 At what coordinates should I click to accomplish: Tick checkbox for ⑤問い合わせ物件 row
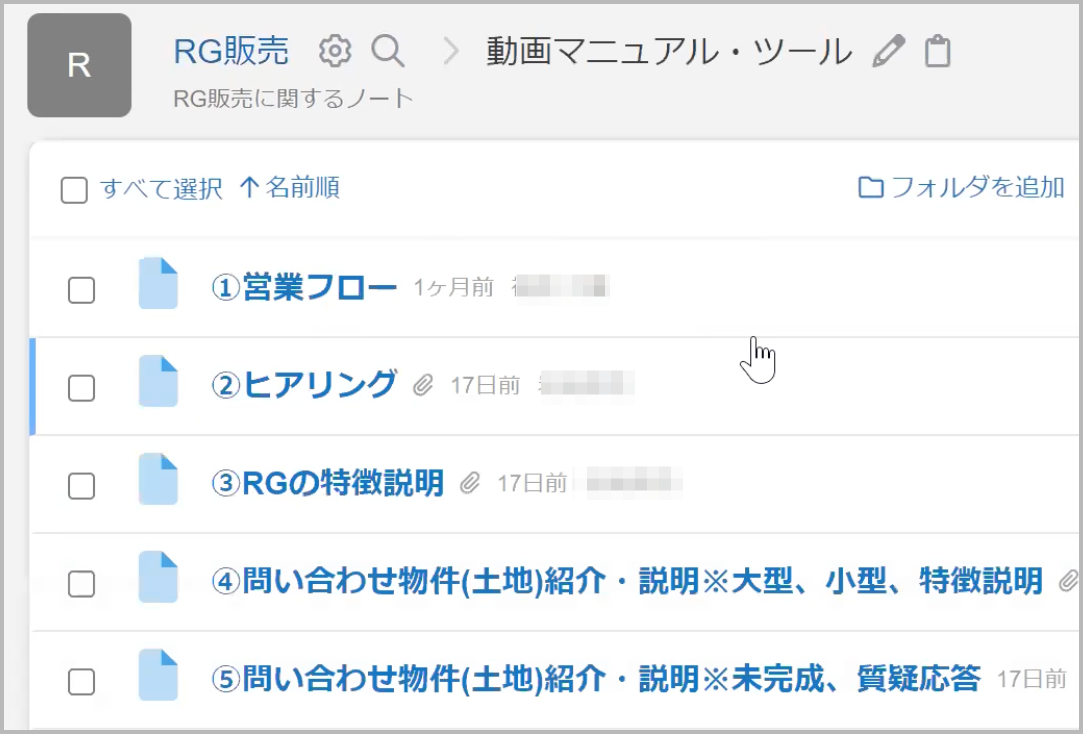pos(82,682)
